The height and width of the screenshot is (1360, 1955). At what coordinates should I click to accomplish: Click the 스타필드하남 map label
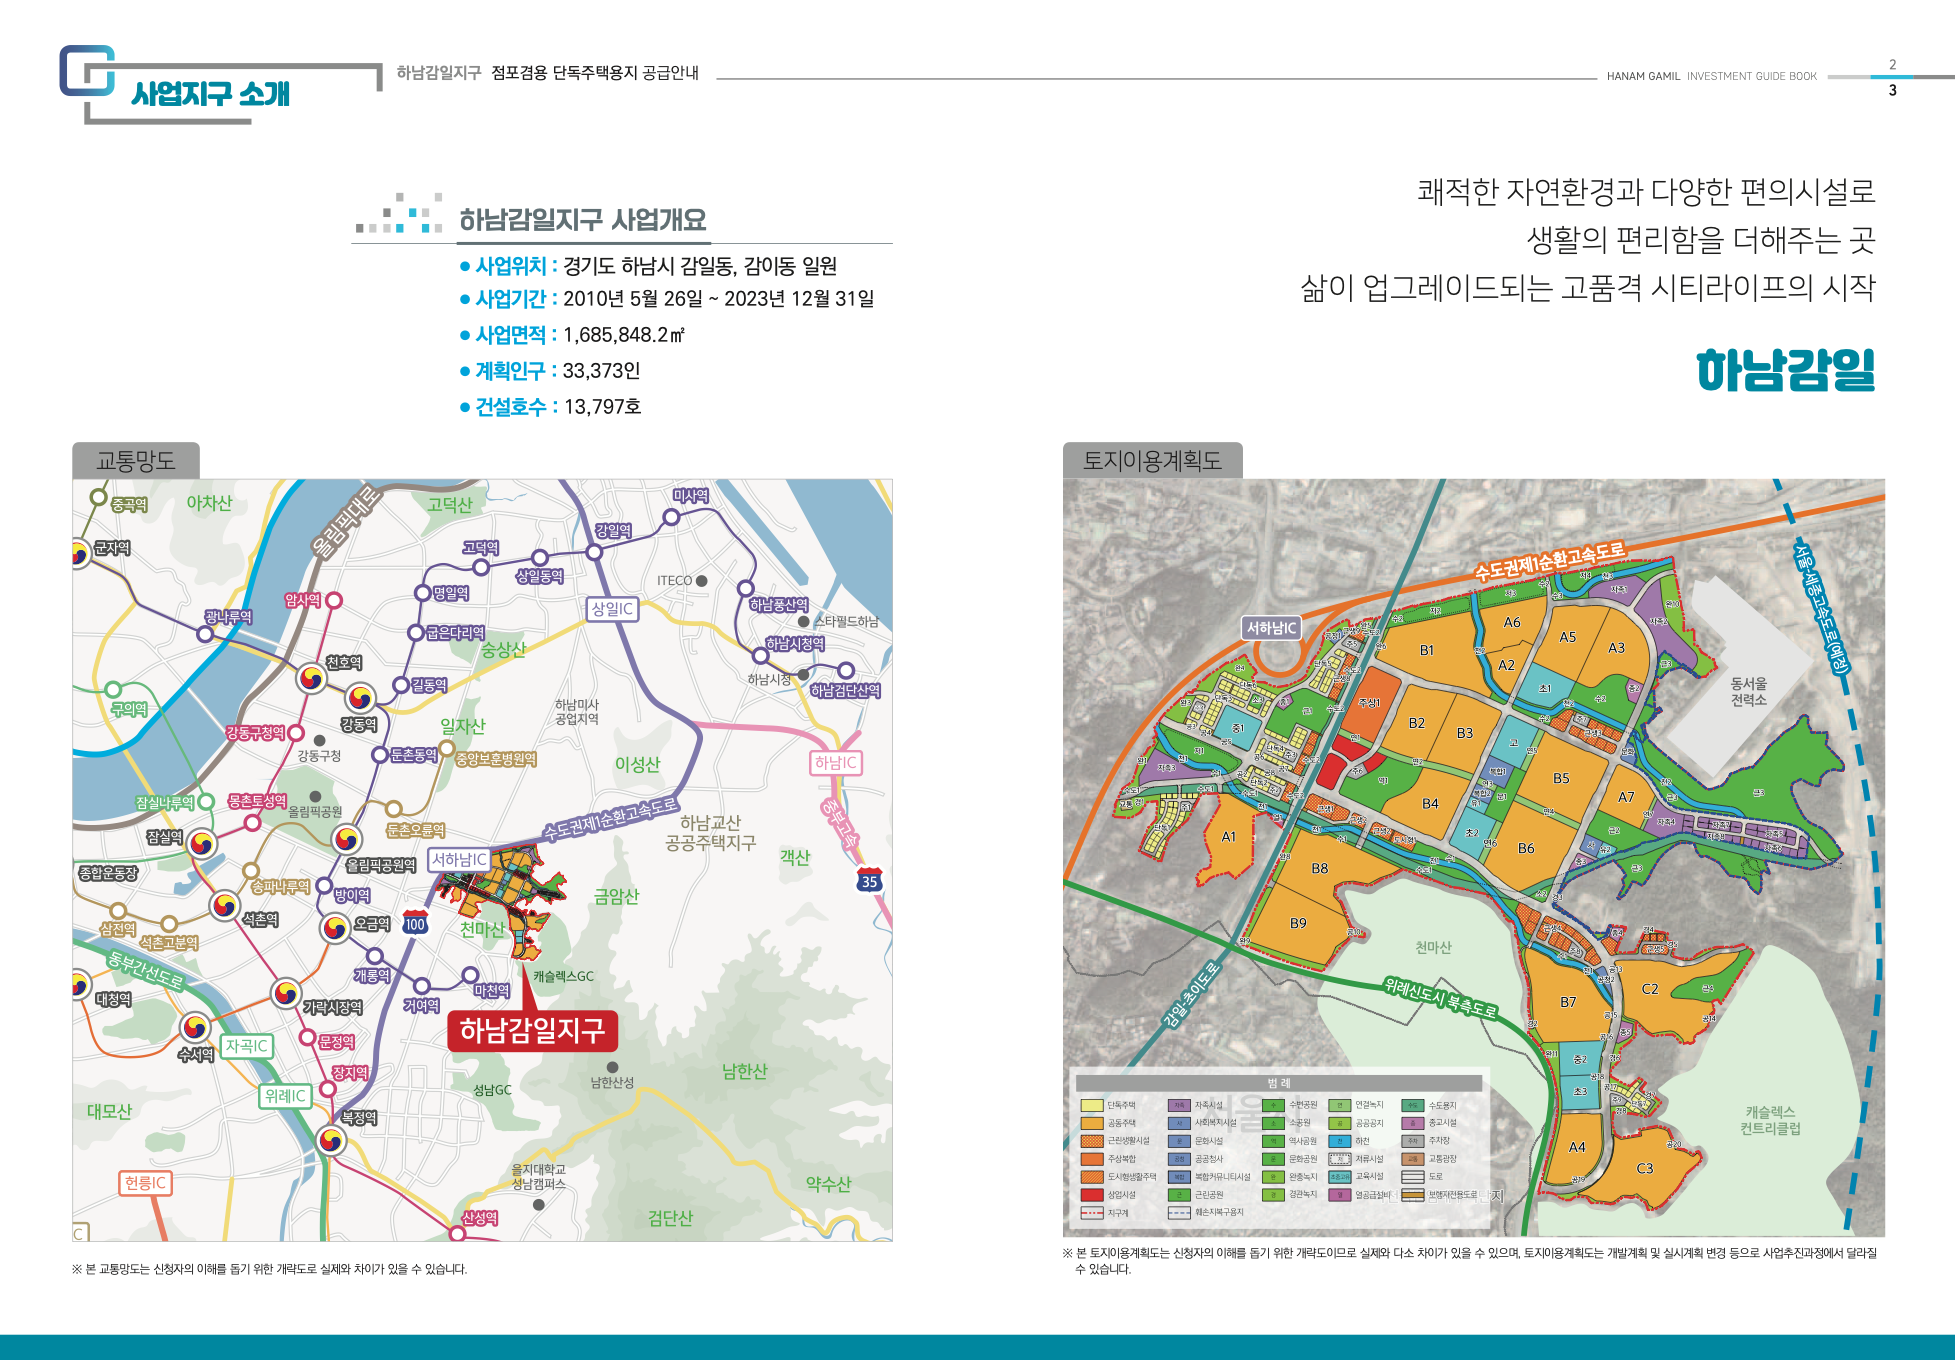coord(846,622)
